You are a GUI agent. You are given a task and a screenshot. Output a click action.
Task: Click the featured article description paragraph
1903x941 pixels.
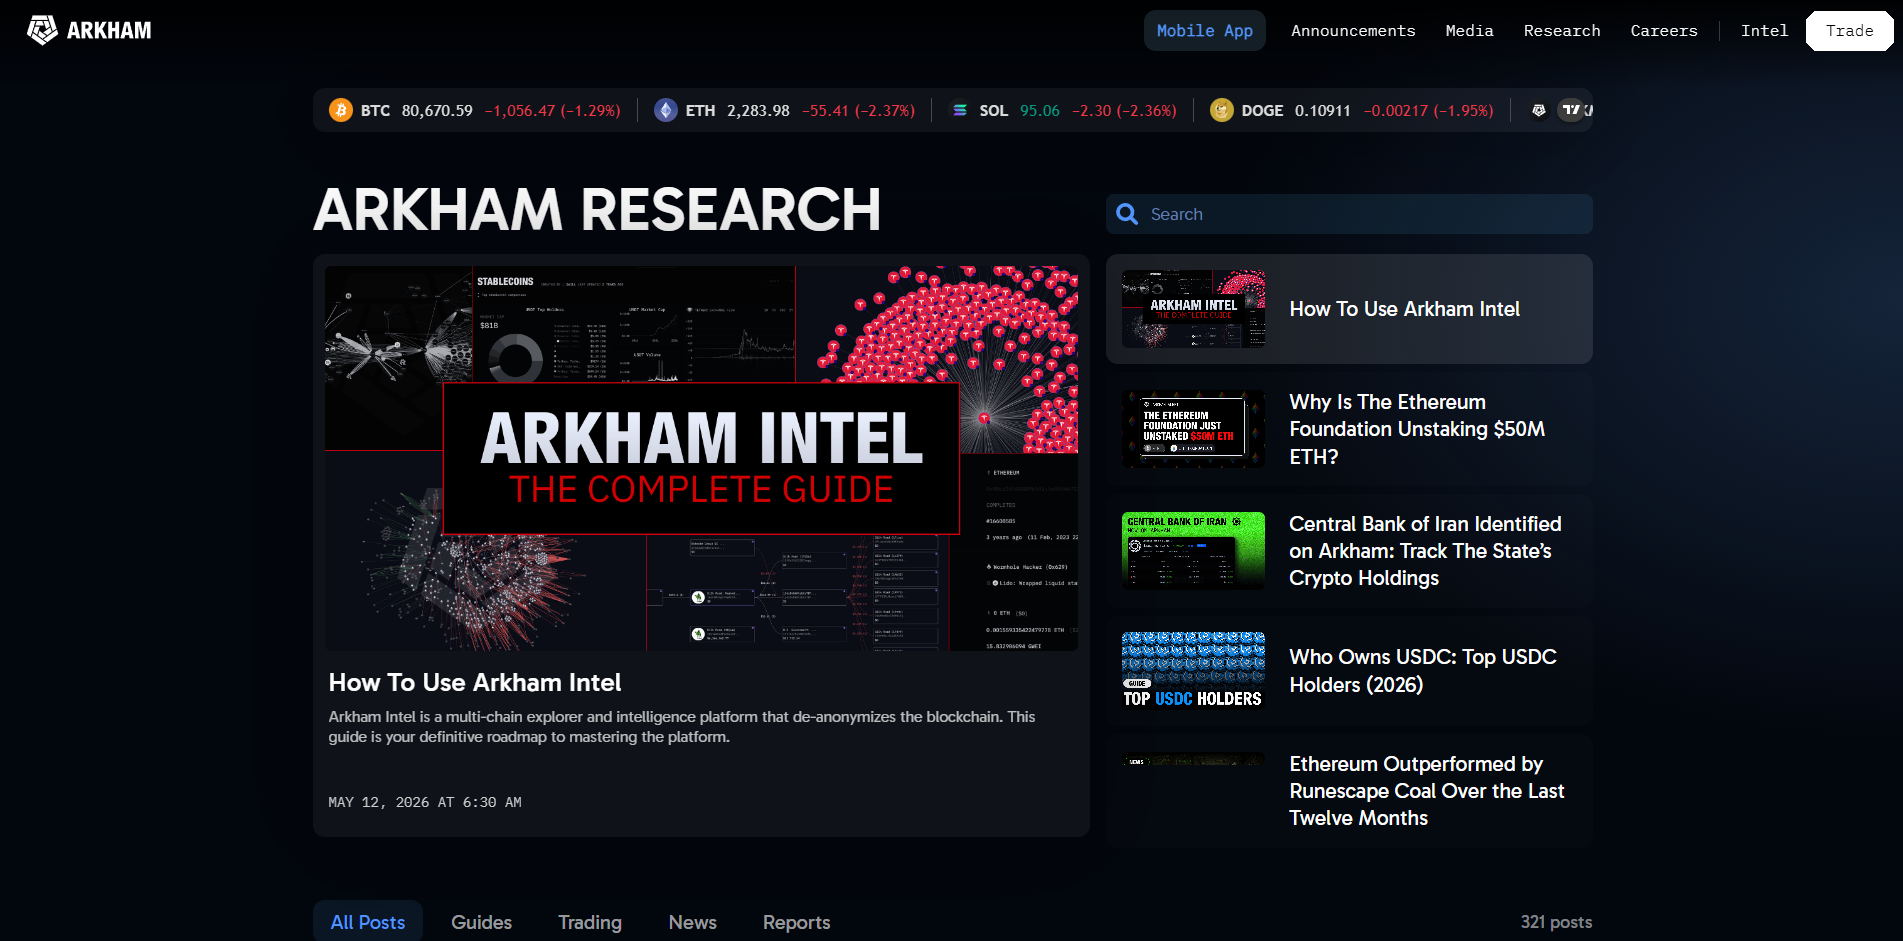coord(682,727)
